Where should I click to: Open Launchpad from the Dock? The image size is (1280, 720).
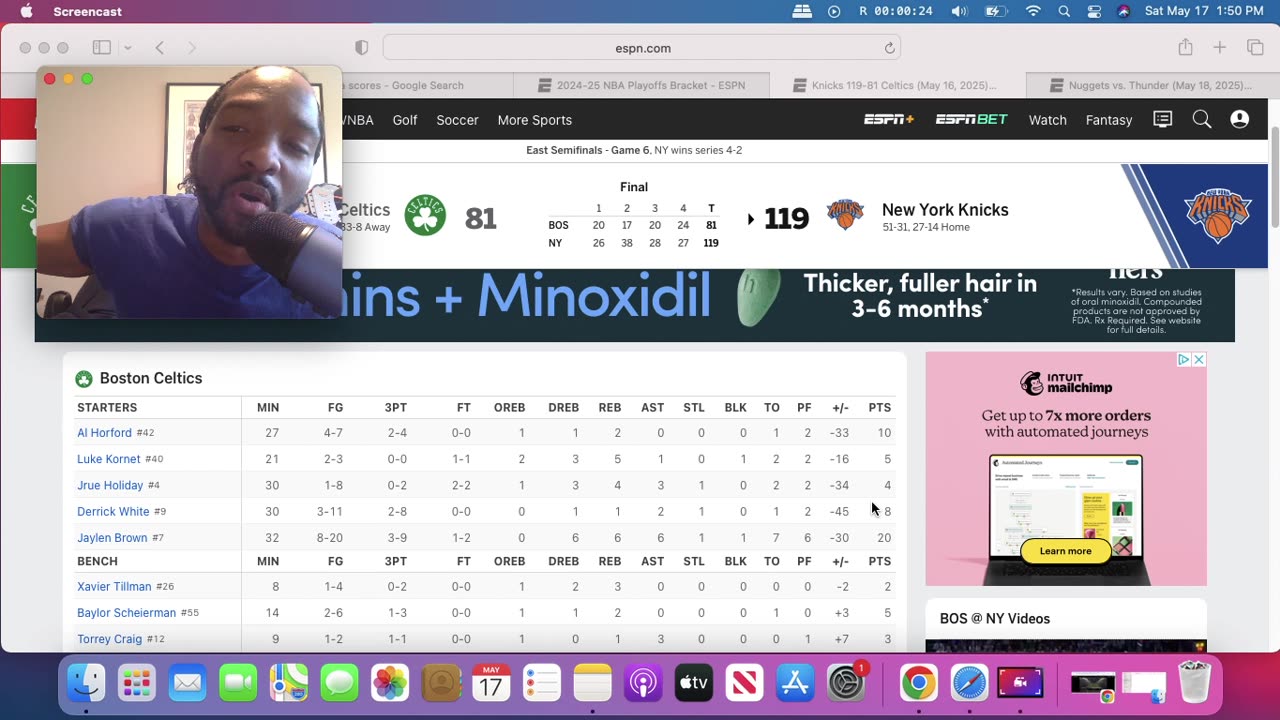pyautogui.click(x=137, y=684)
